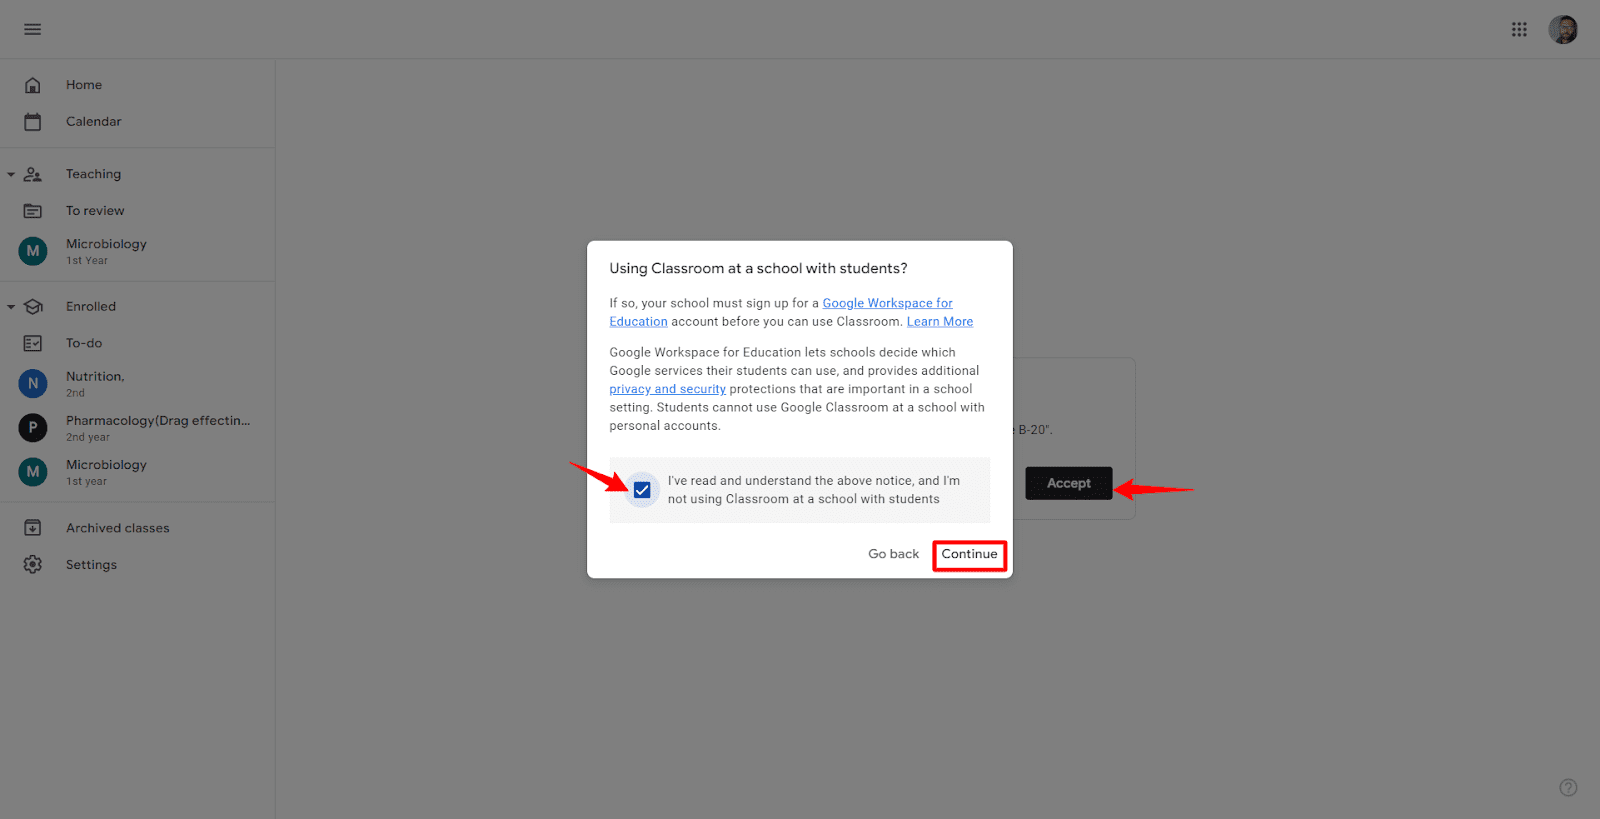Select the Teaching label in sidebar
The image size is (1600, 819).
pyautogui.click(x=93, y=174)
